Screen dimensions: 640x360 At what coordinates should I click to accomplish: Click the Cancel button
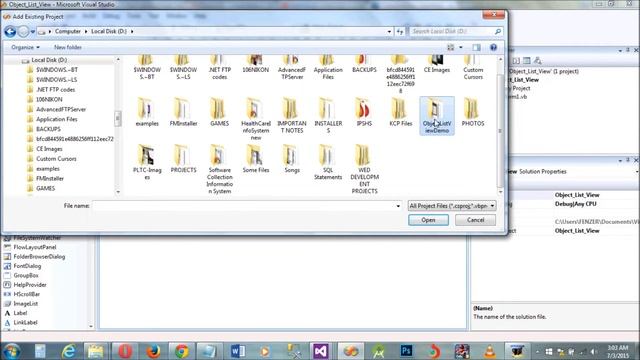click(475, 220)
